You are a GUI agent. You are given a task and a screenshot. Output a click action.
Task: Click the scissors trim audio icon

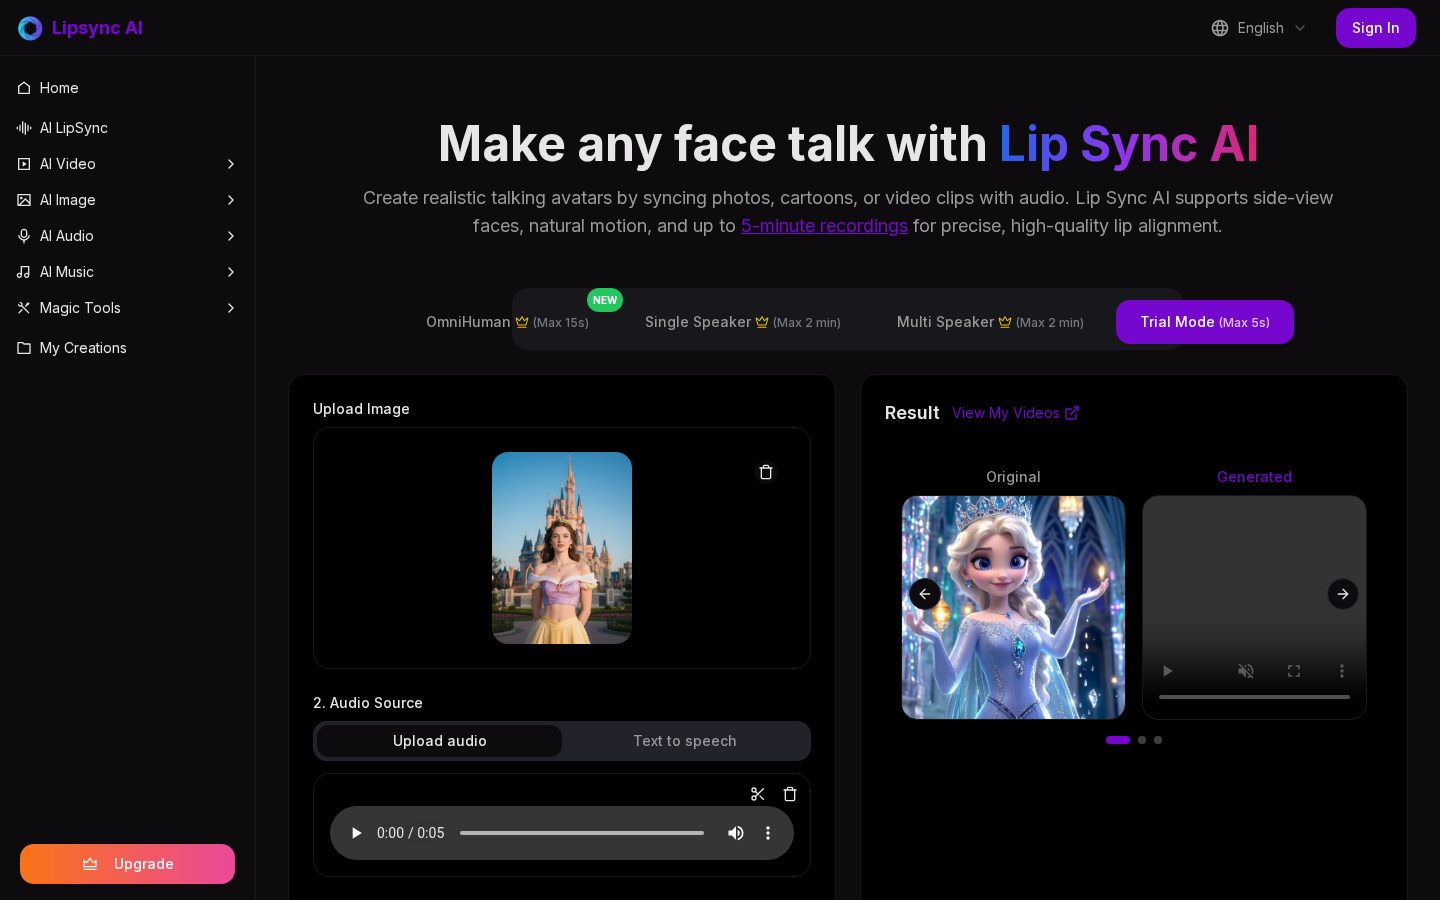pos(758,794)
